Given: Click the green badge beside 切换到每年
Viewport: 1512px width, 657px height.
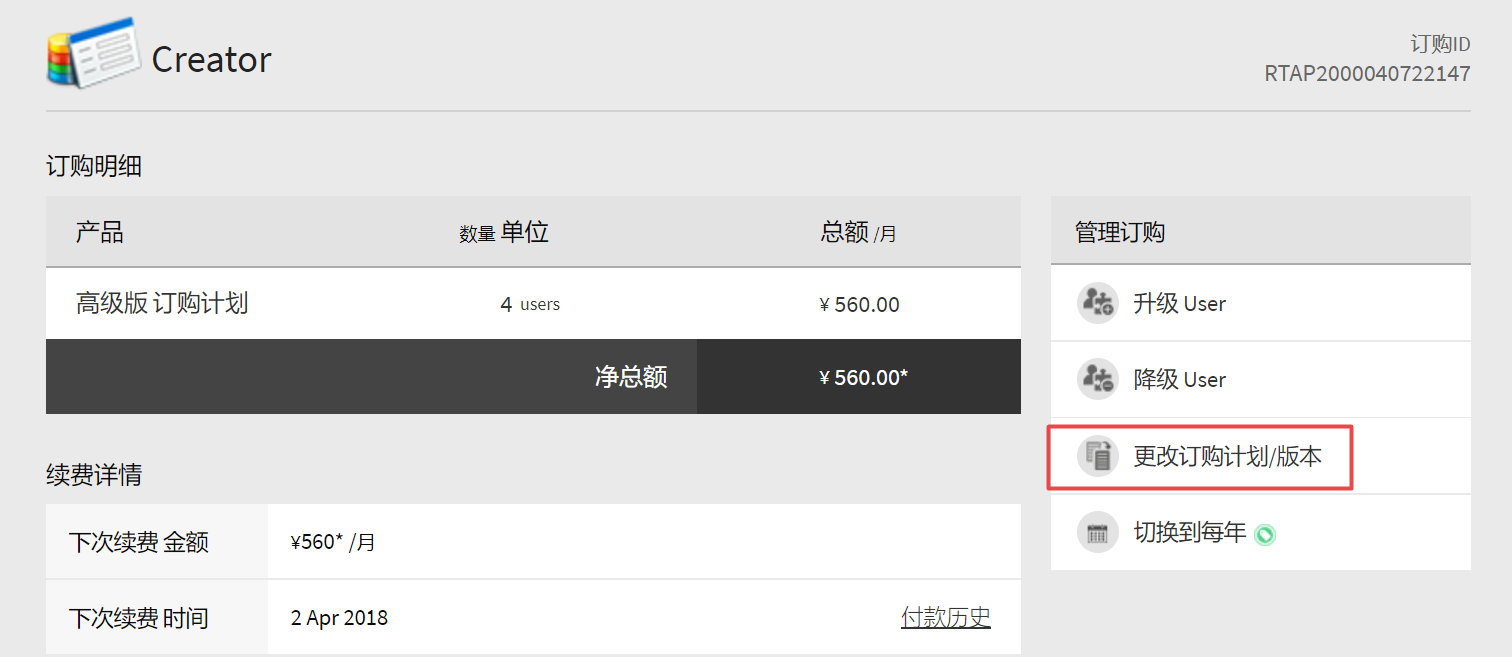Looking at the screenshot, I should click(x=1265, y=535).
